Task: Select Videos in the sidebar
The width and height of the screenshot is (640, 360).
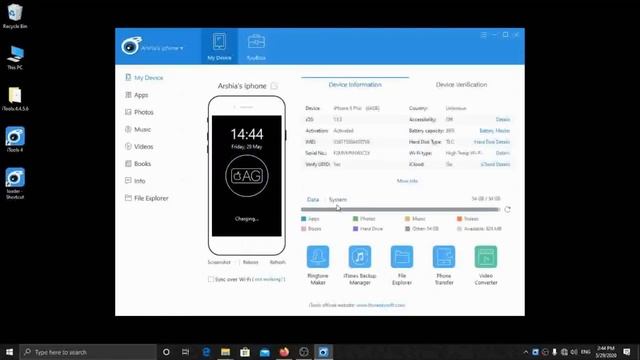Action: point(139,147)
